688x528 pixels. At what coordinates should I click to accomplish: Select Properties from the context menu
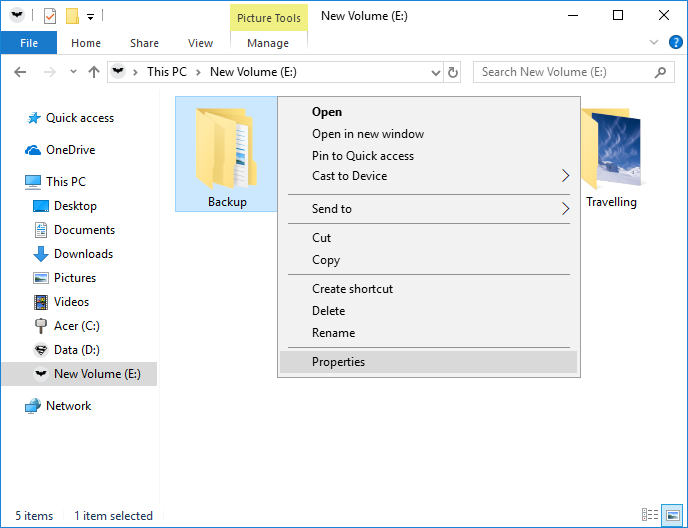coord(338,362)
